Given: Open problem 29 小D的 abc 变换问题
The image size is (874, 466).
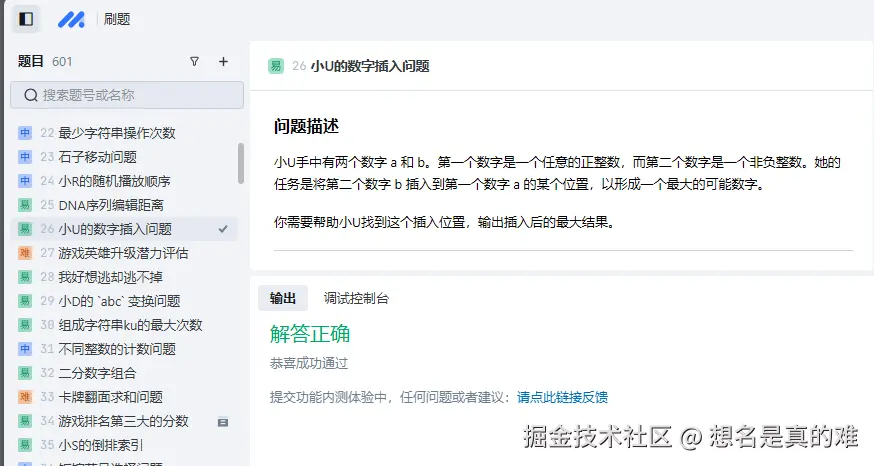Looking at the screenshot, I should (x=124, y=300).
